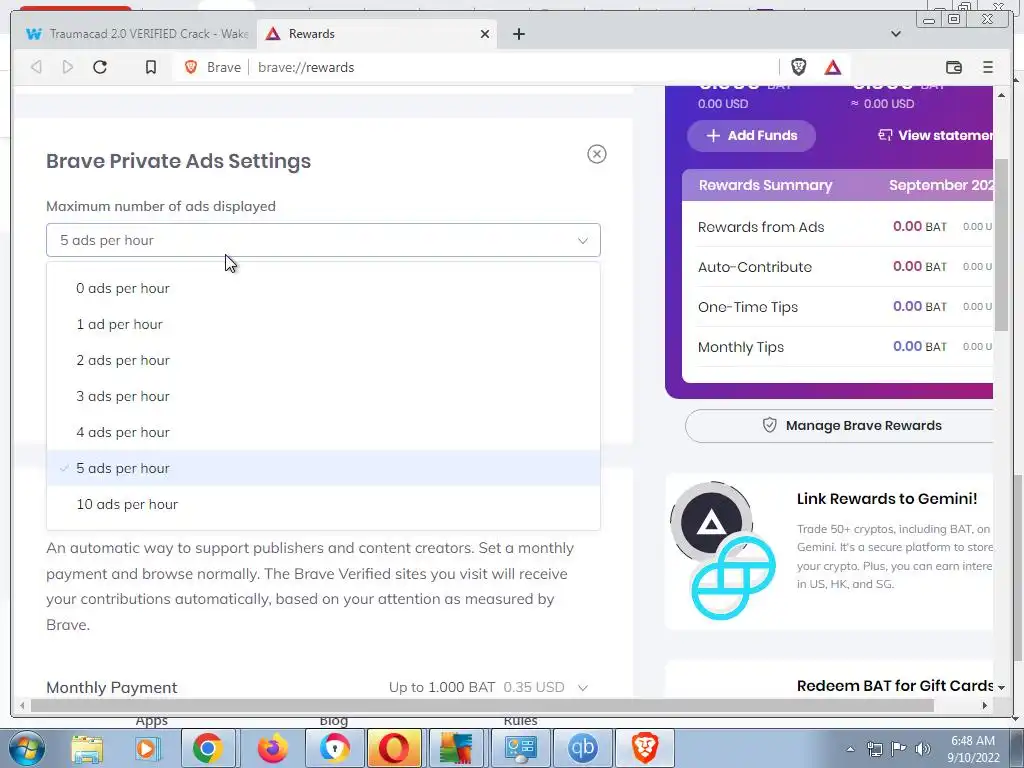Choose 1 ad per hour
The width and height of the screenshot is (1024, 768).
[x=323, y=324]
